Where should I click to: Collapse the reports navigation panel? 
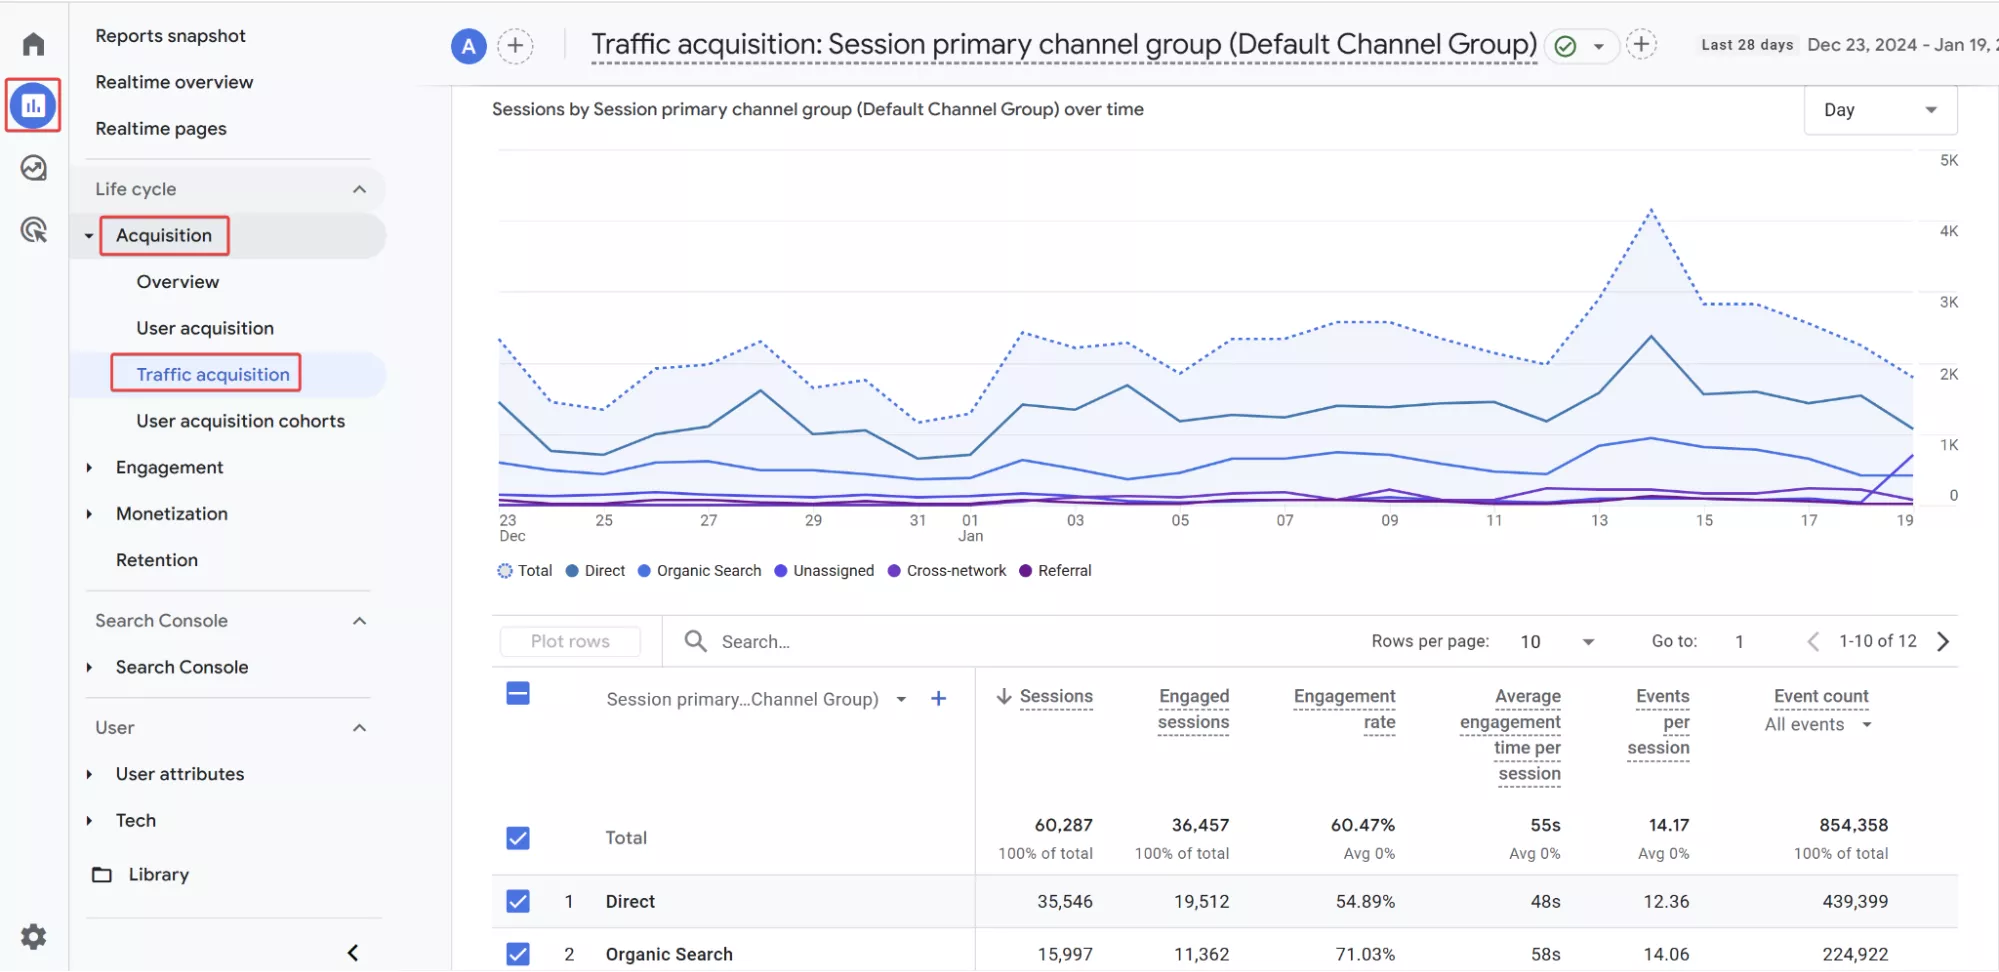353,953
